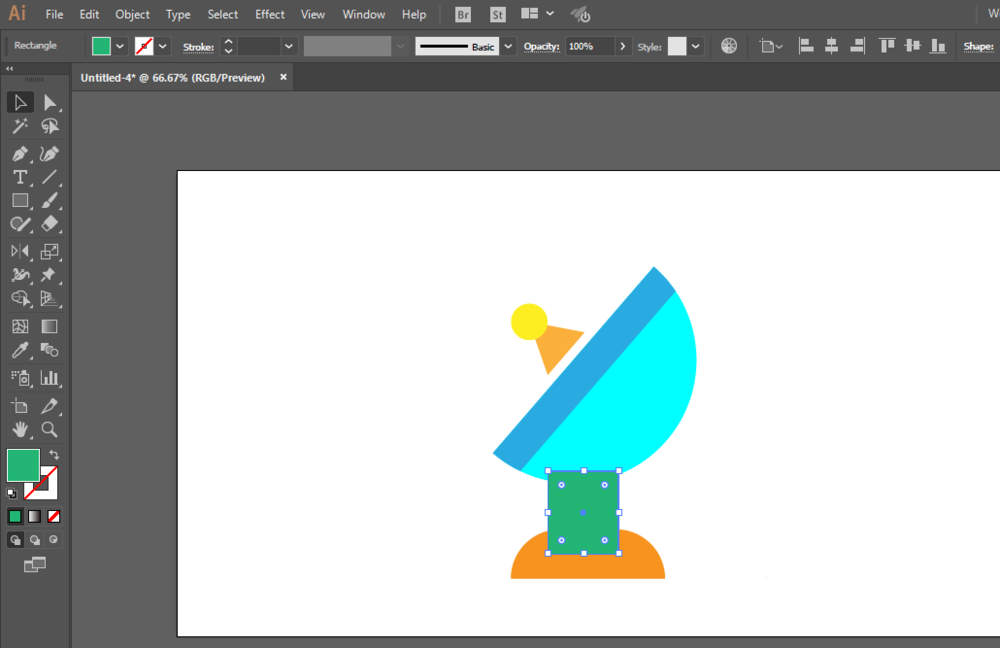Set paint mode to Gradient

click(34, 517)
